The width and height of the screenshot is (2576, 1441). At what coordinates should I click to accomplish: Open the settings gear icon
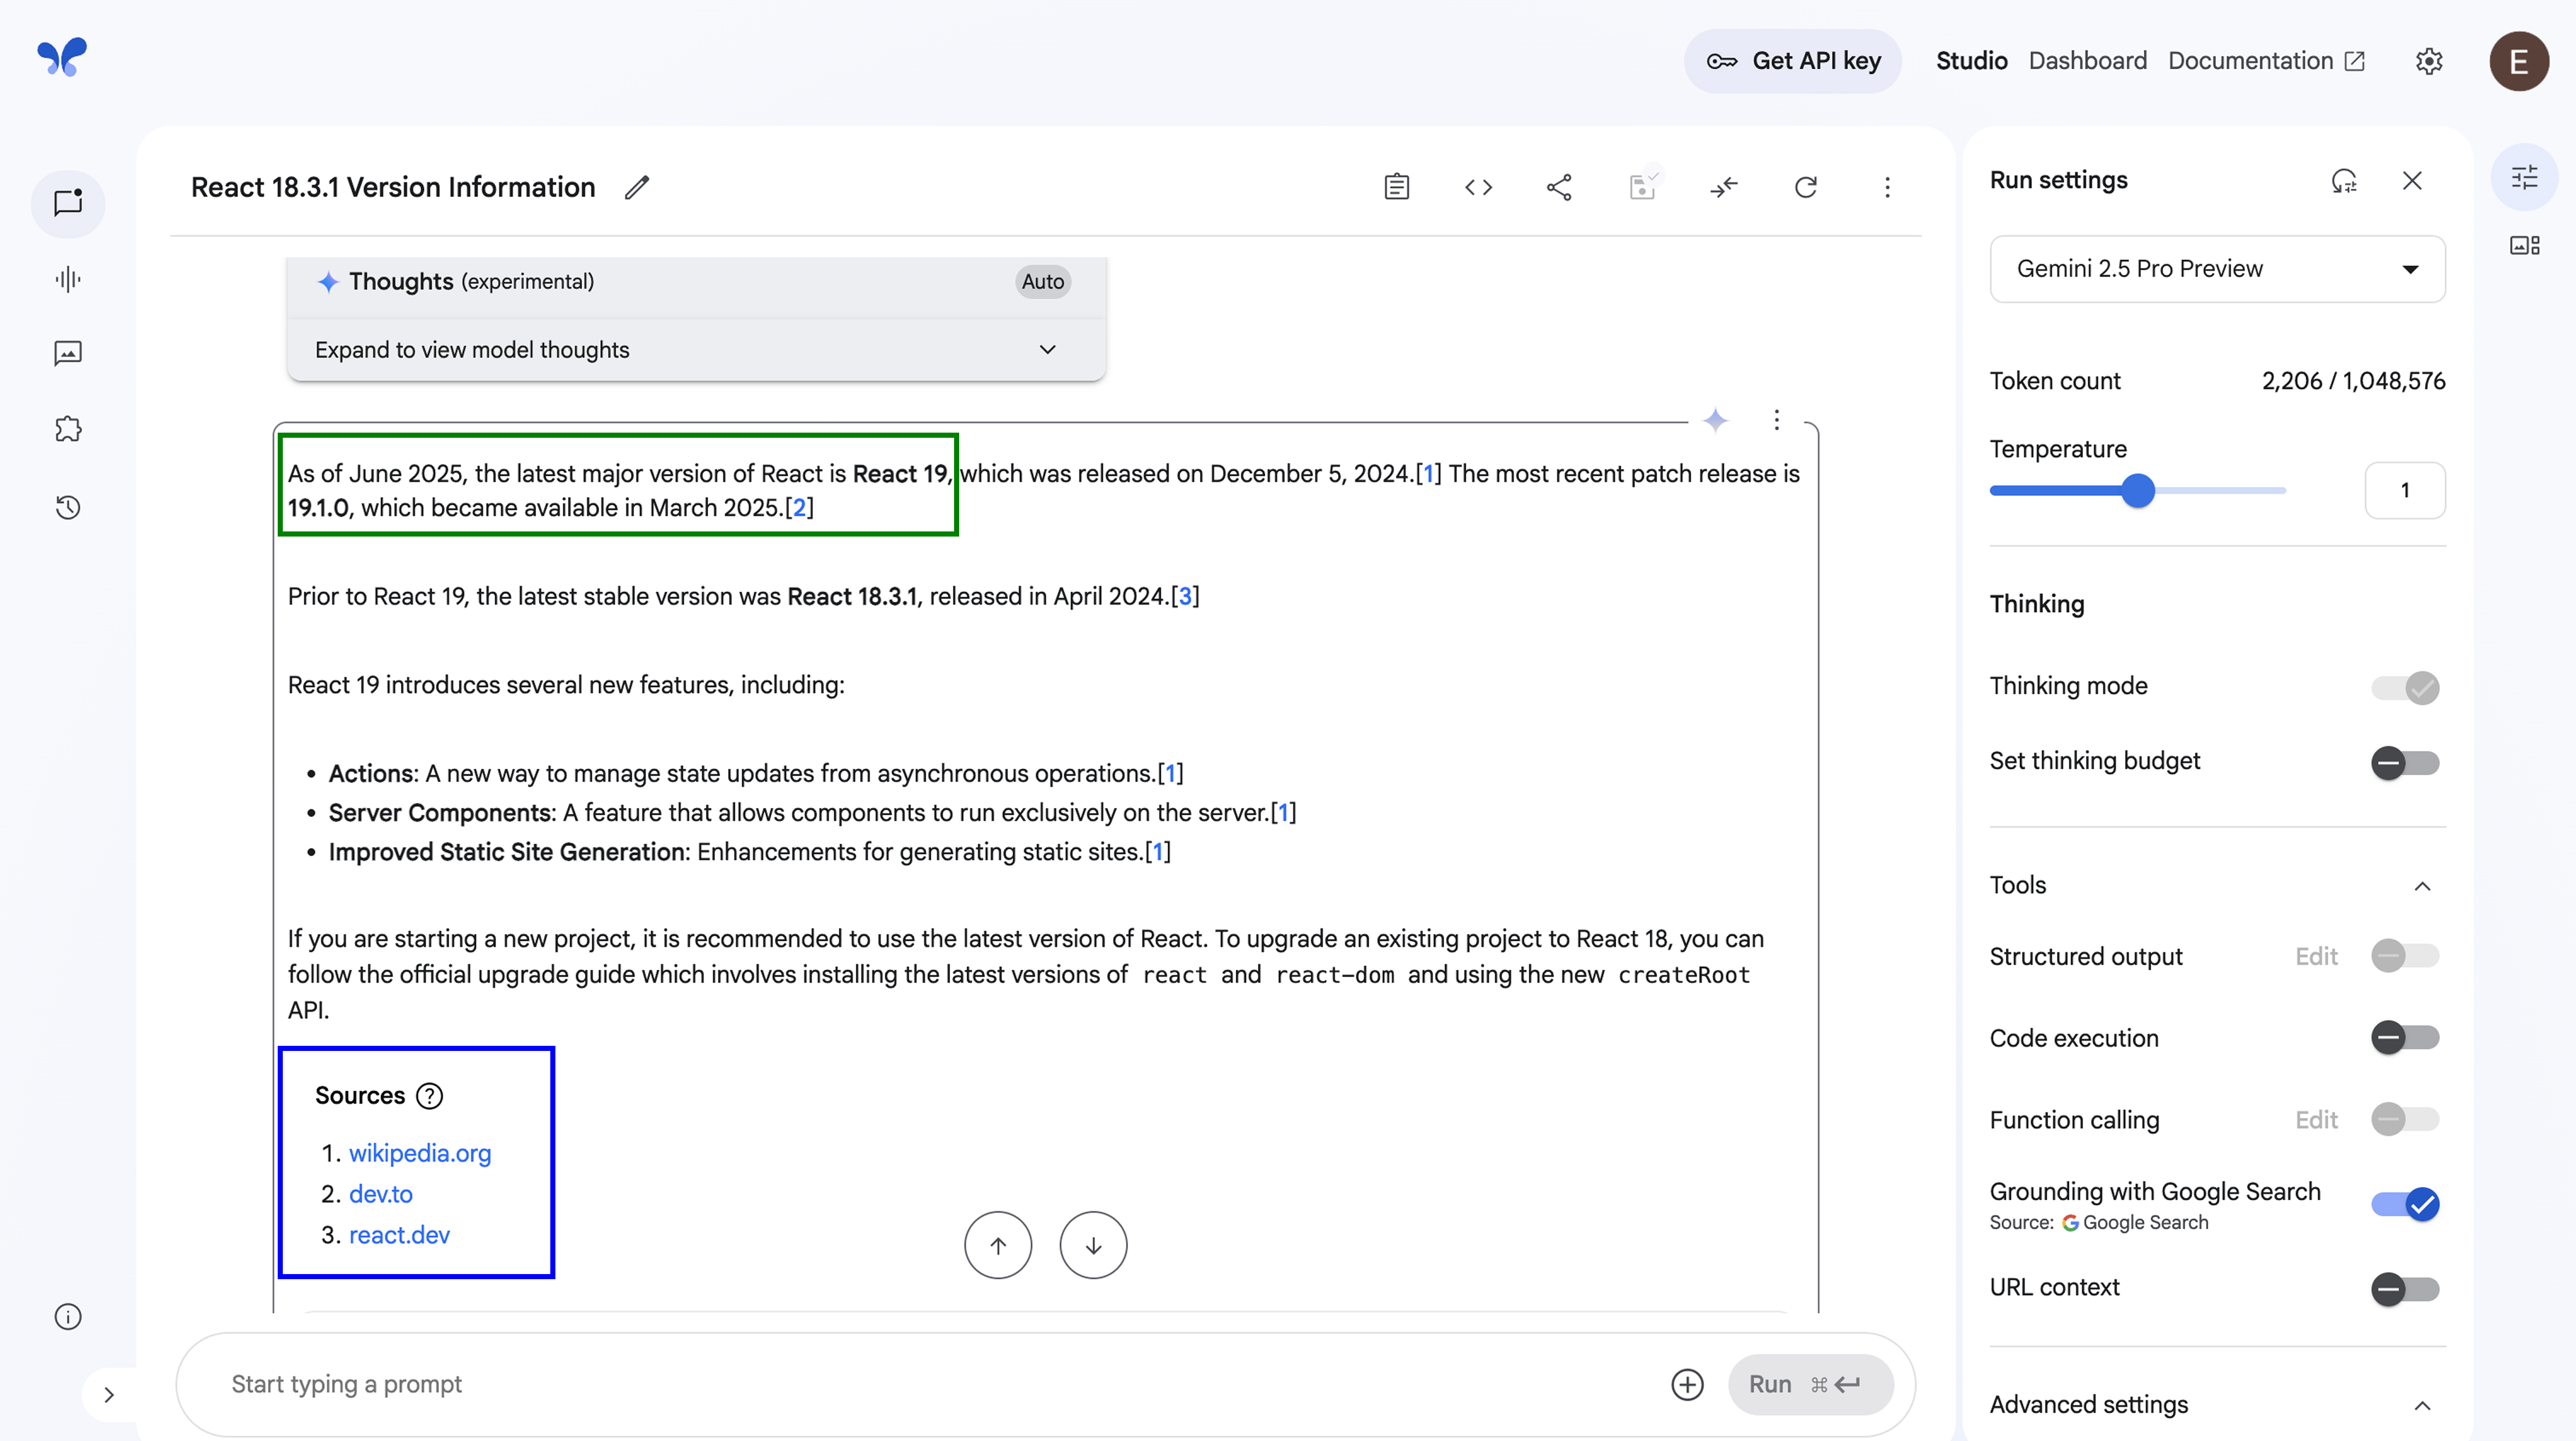[2429, 61]
